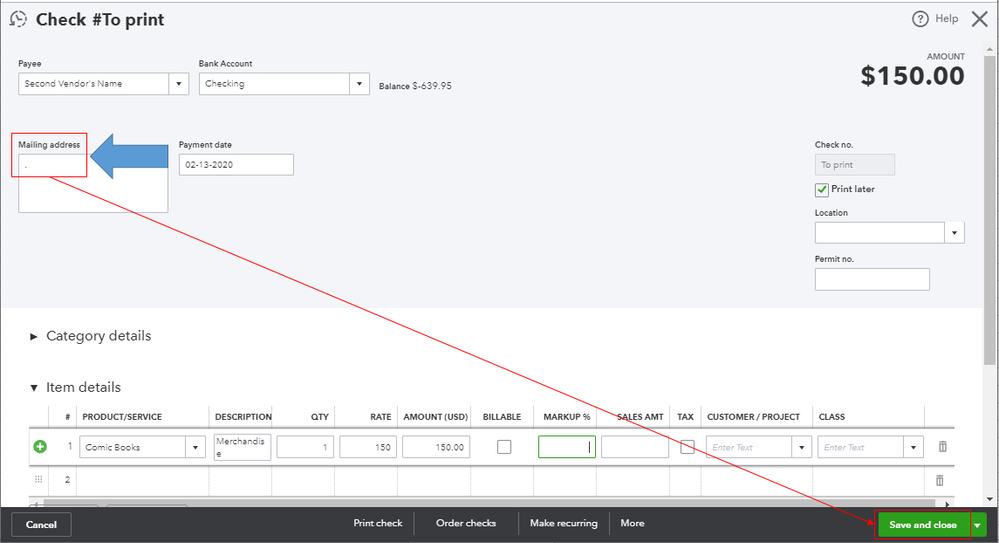999x543 pixels.
Task: Click the Bank Account field showing Checking
Action: pos(275,83)
